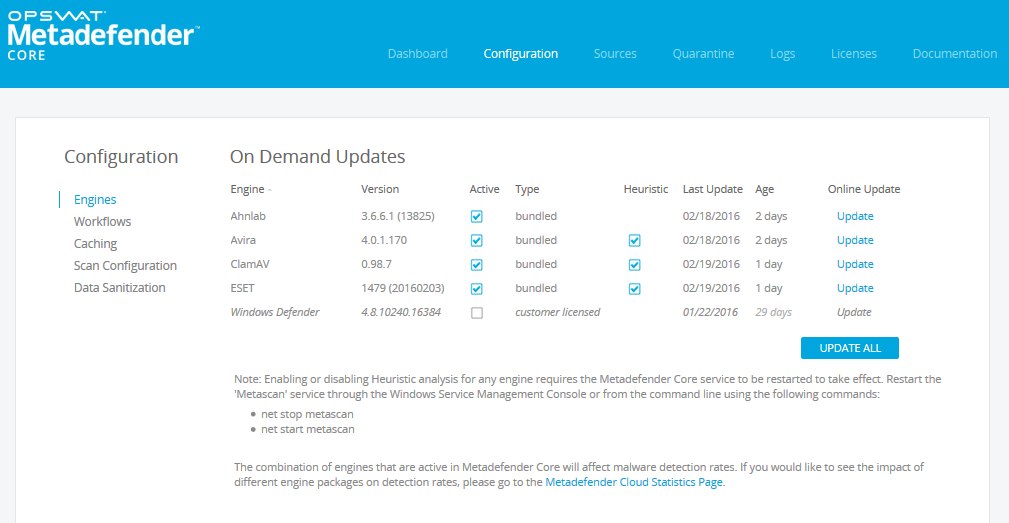Screen dimensions: 1009x523
Task: Open the Metadefender Cloud Statistics Page link
Action: point(634,482)
